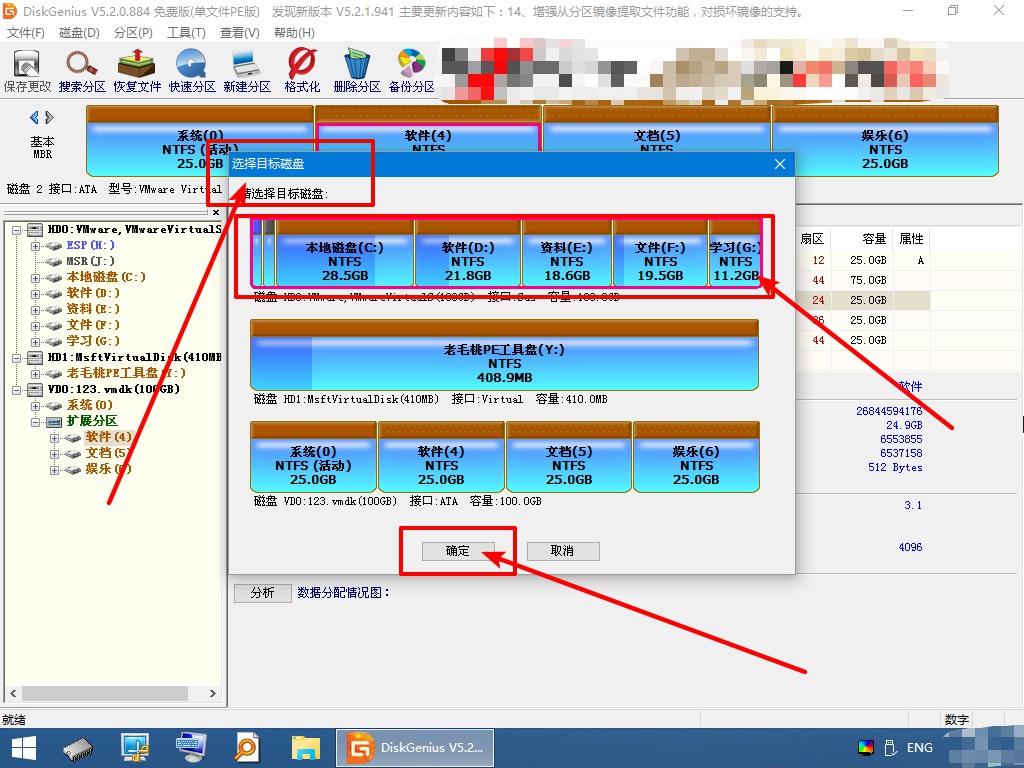Select 文档(5) on the main disk bar
1024x768 pixels.
click(657, 129)
